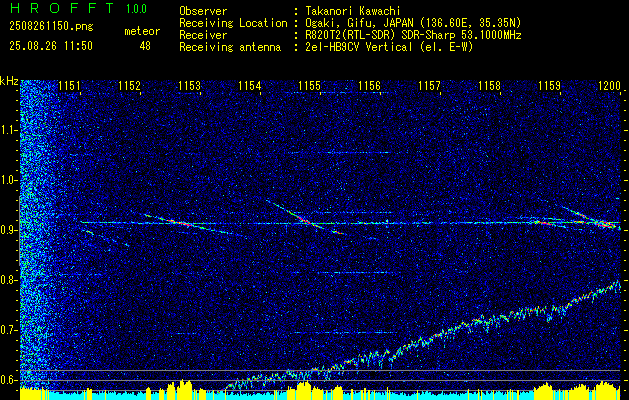The width and height of the screenshot is (629, 400).
Task: Click the Ogaki, Gifu, JAPAN location text
Action: click(x=412, y=23)
